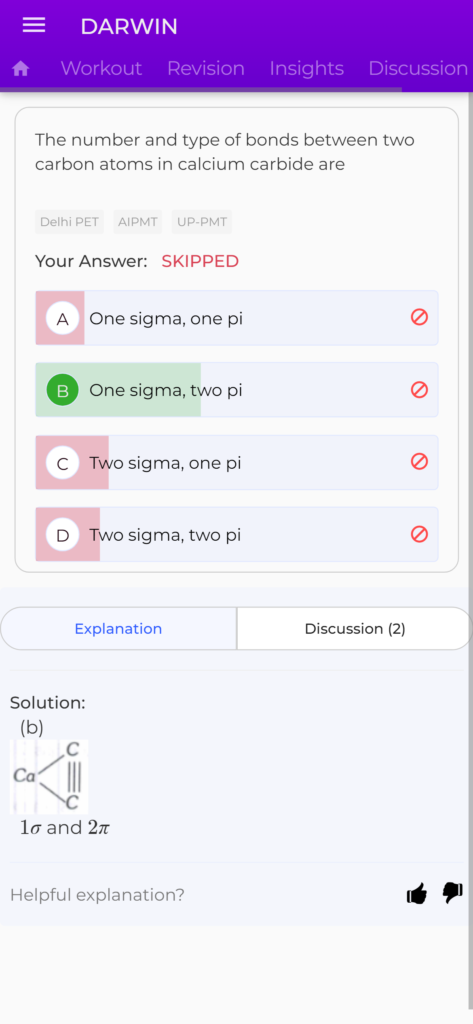Screen dimensions: 473x1024
Task: Open Discussion (2) comments
Action: [x=355, y=628]
